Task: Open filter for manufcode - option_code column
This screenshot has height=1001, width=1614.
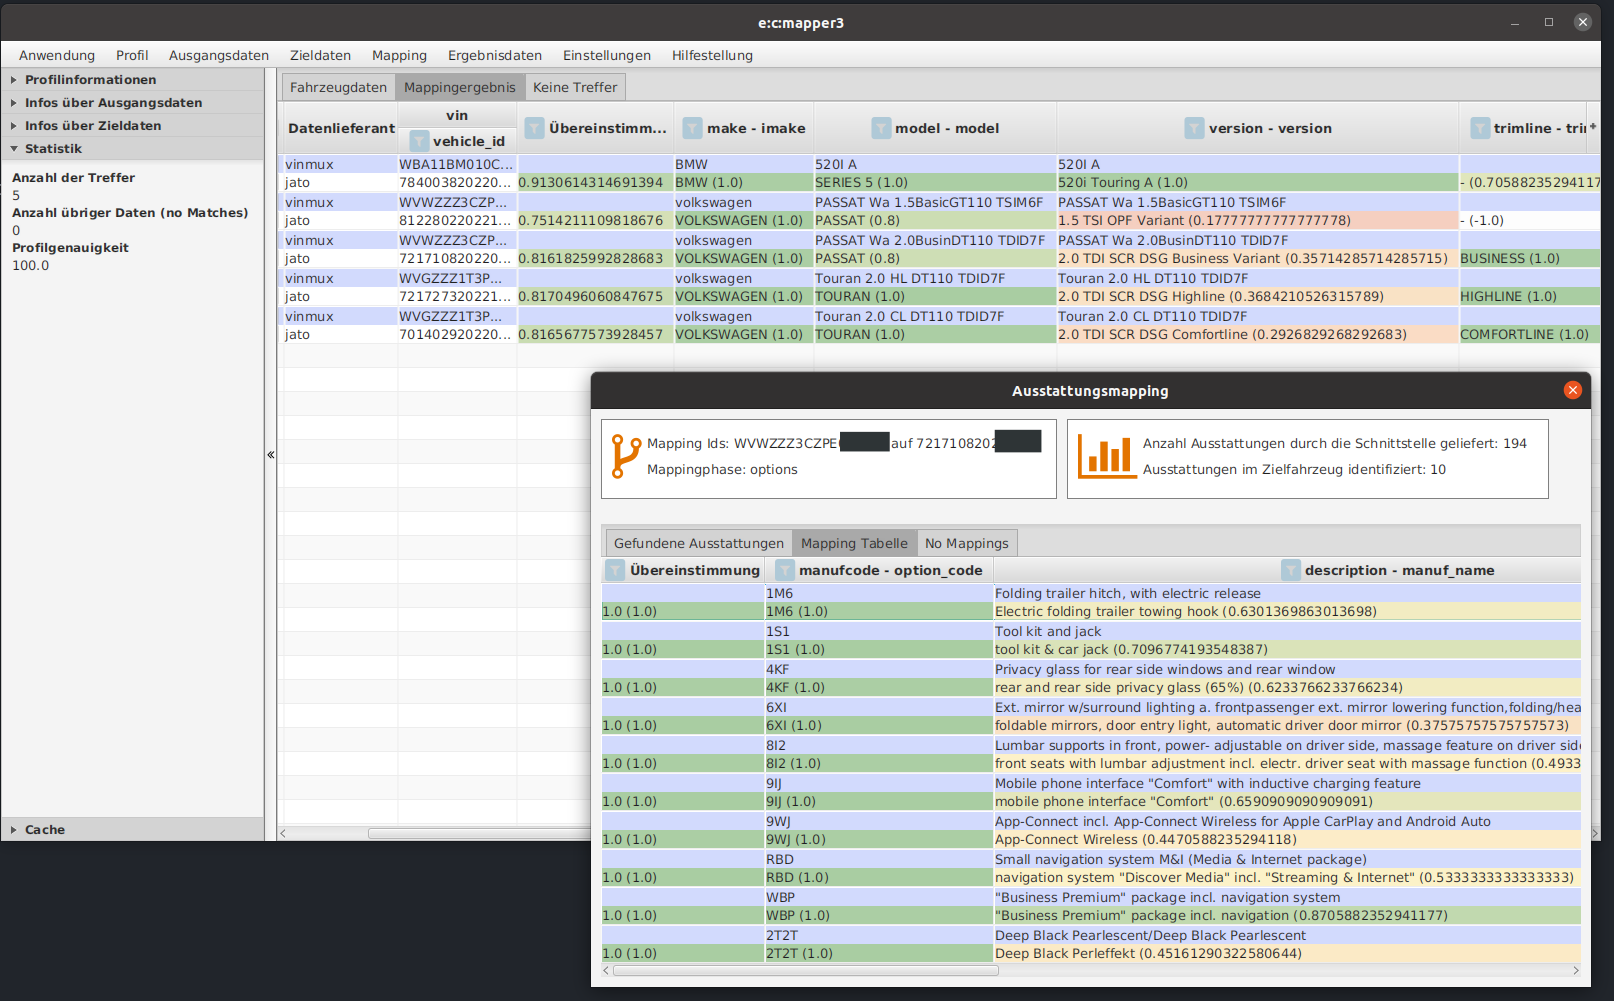Action: tap(785, 570)
